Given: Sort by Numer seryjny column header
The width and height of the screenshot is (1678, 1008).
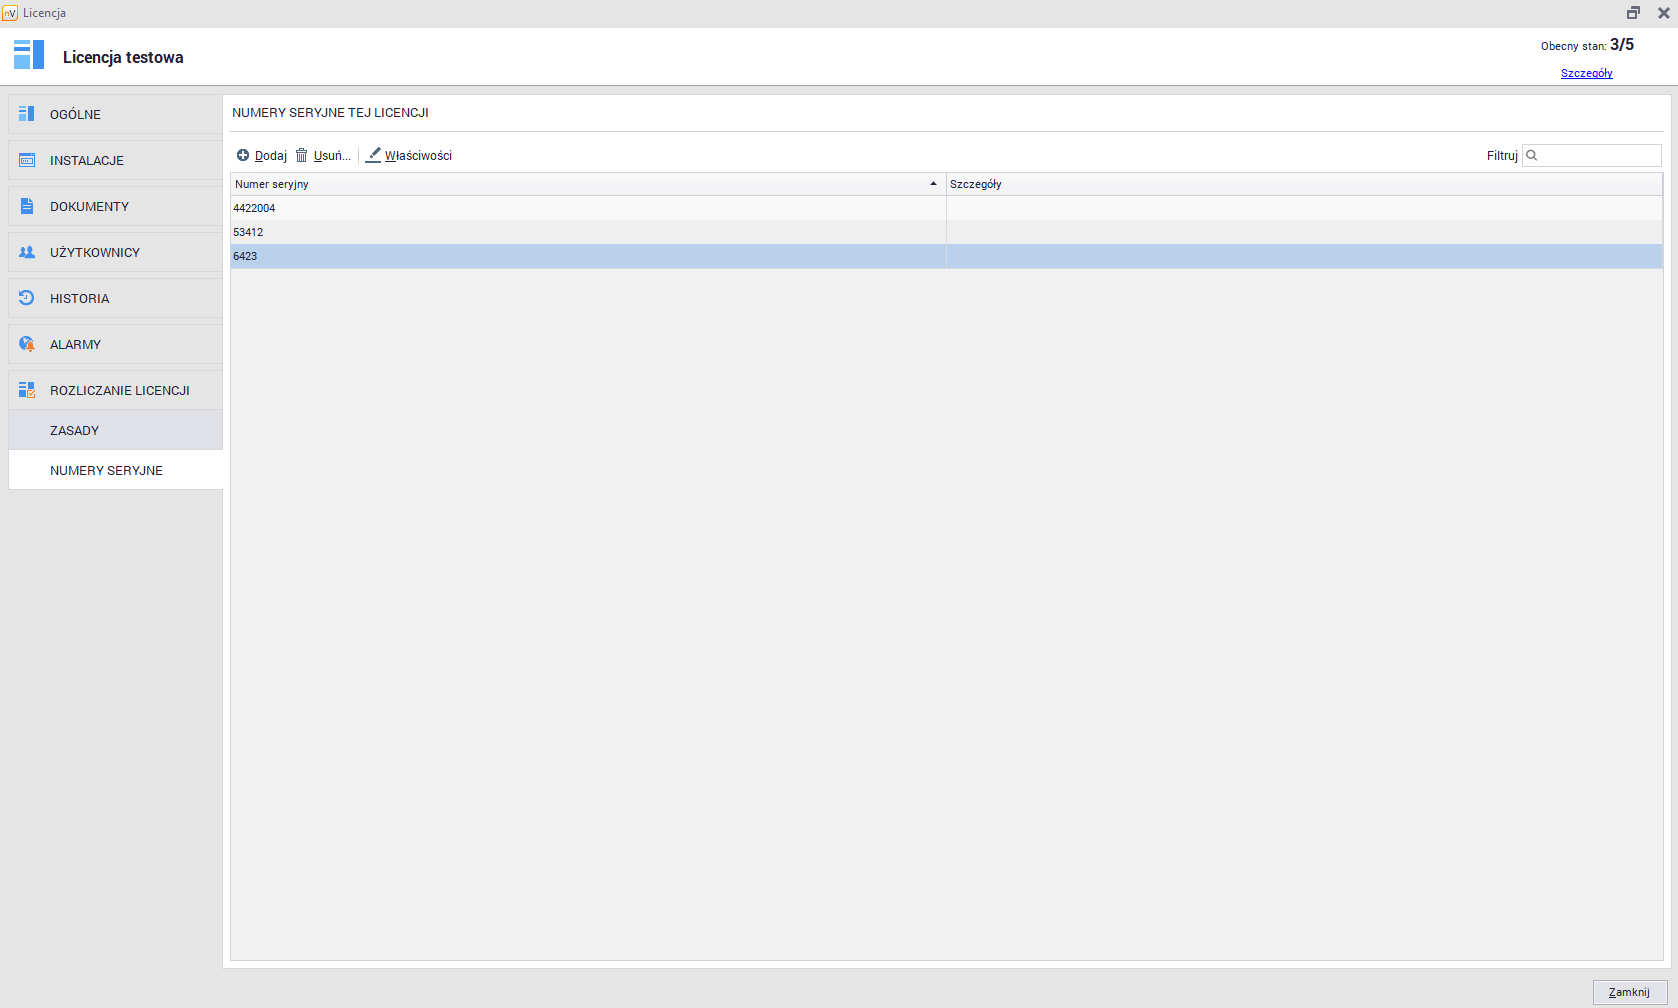Looking at the screenshot, I should [580, 184].
